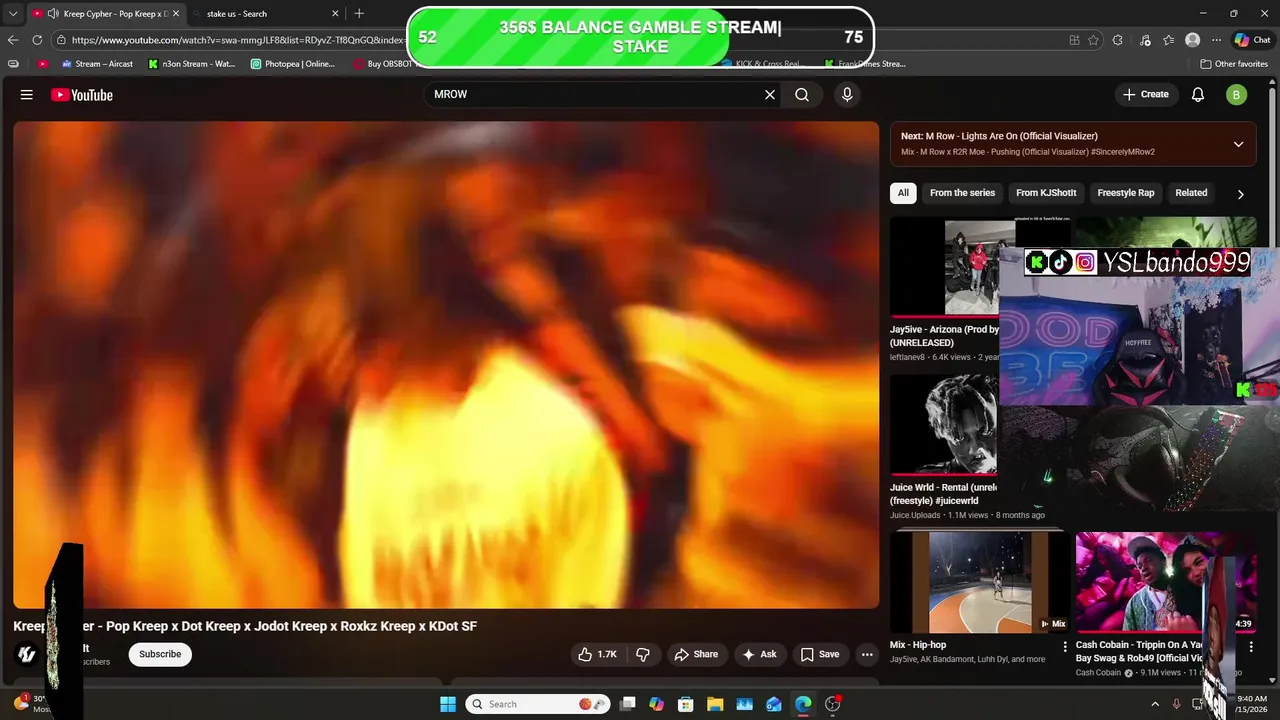Subscribe to the channel
Screen dimensions: 1280x720
click(x=160, y=654)
